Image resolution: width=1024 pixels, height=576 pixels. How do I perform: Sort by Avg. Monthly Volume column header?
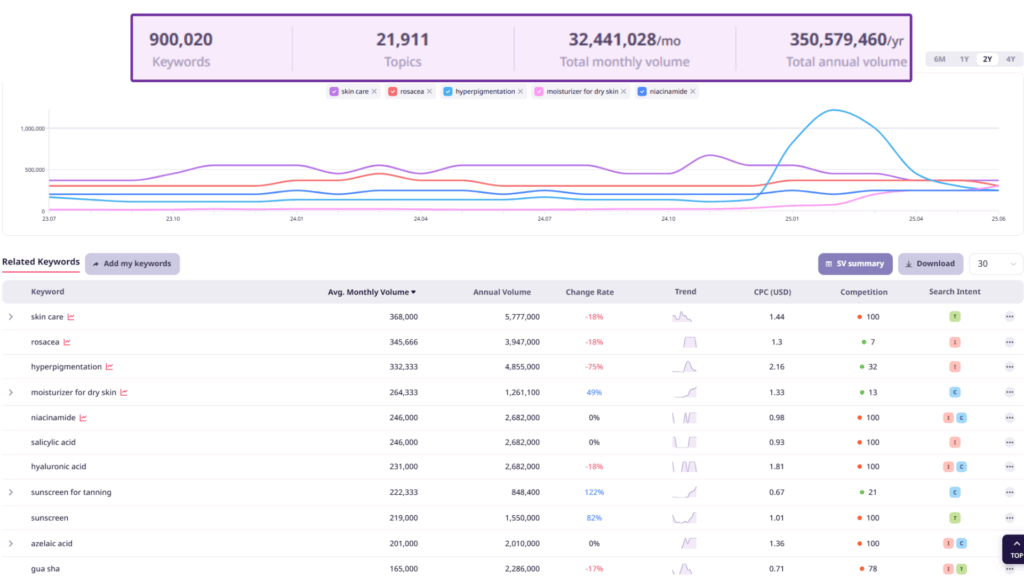coord(372,292)
